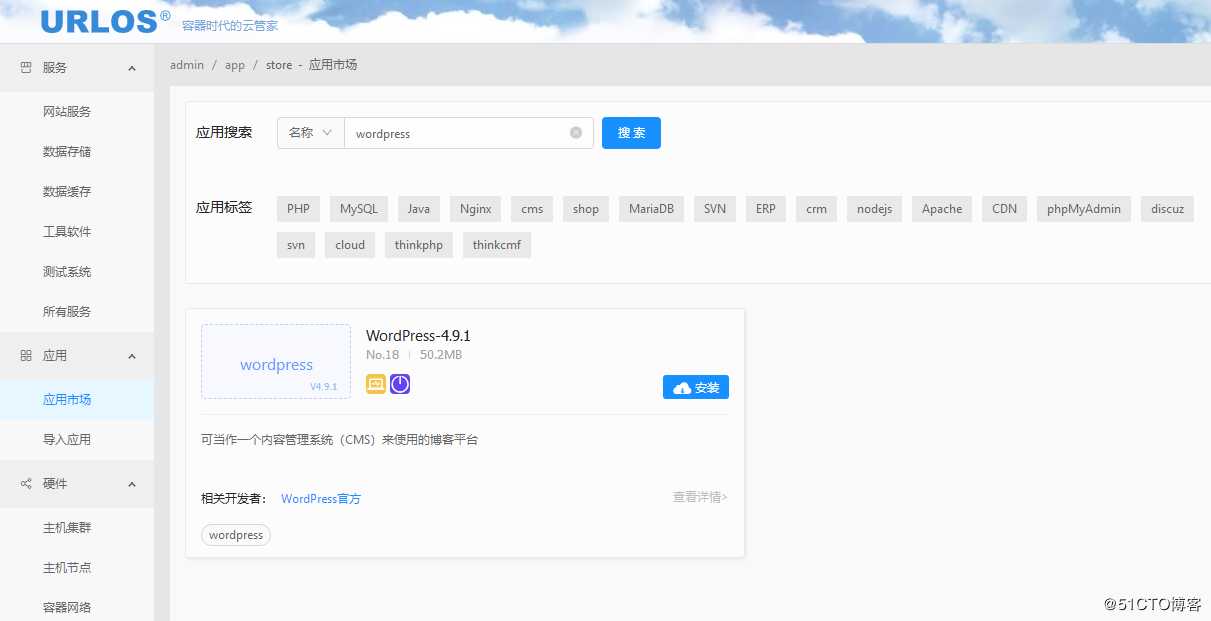Image resolution: width=1211 pixels, height=621 pixels.
Task: Open 容器网络 in the sidebar
Action: pos(67,607)
